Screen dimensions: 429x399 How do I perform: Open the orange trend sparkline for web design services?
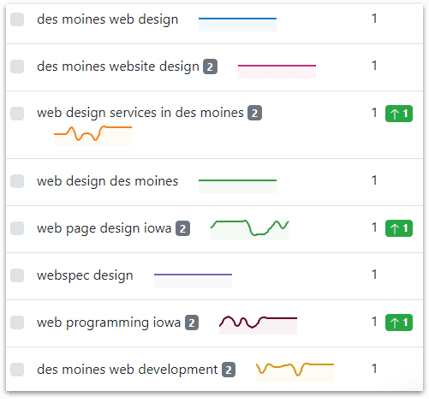click(93, 136)
